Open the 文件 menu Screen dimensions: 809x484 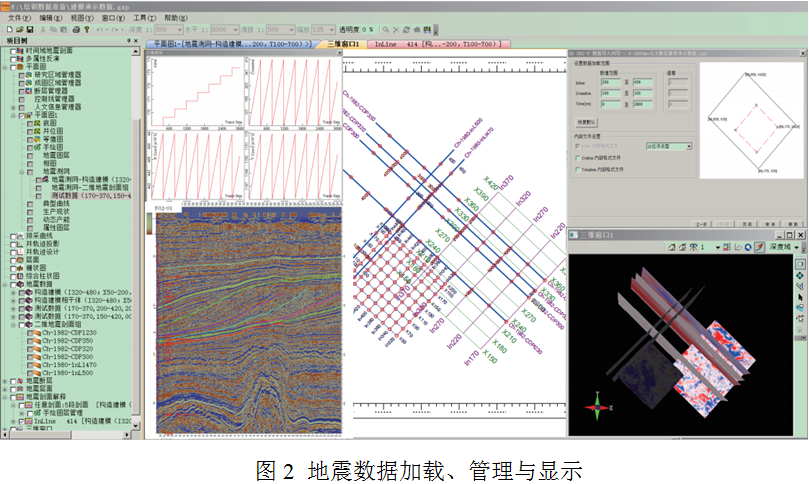click(19, 18)
